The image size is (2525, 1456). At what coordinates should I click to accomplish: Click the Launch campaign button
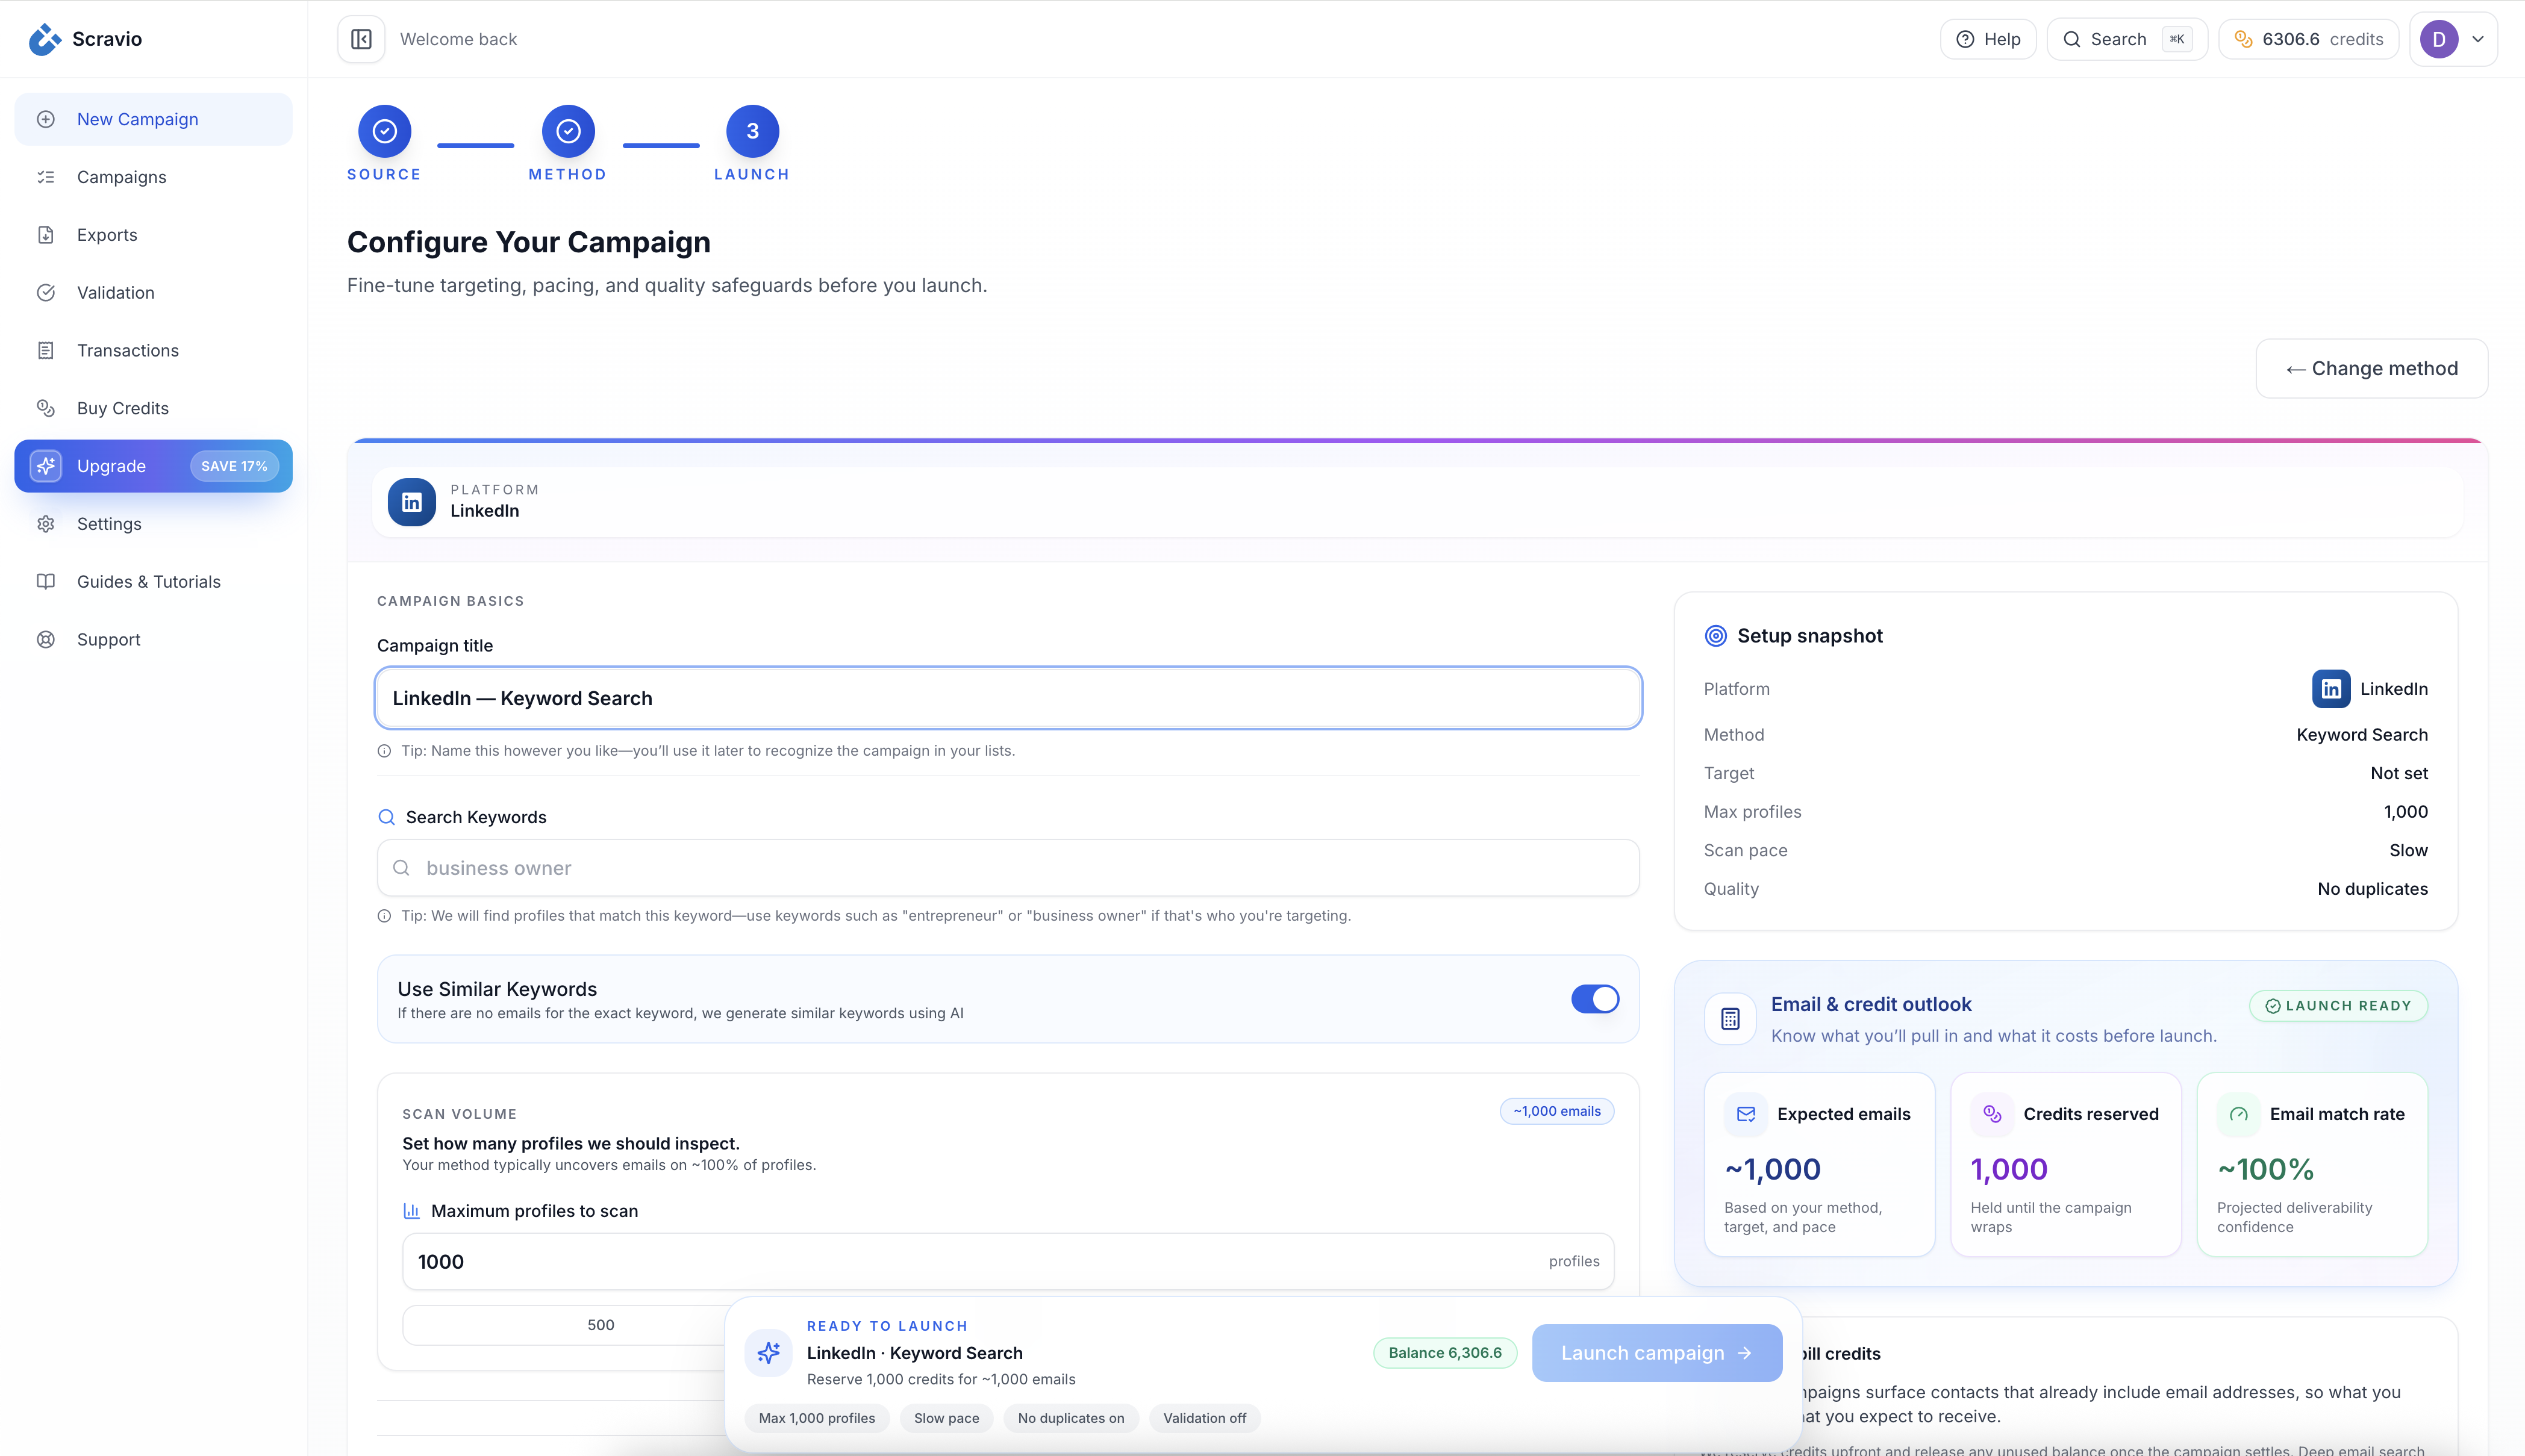1656,1353
